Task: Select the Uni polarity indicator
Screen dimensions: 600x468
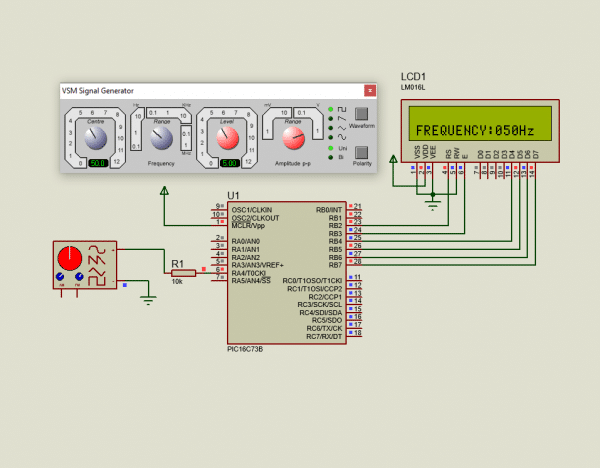Action: (331, 148)
